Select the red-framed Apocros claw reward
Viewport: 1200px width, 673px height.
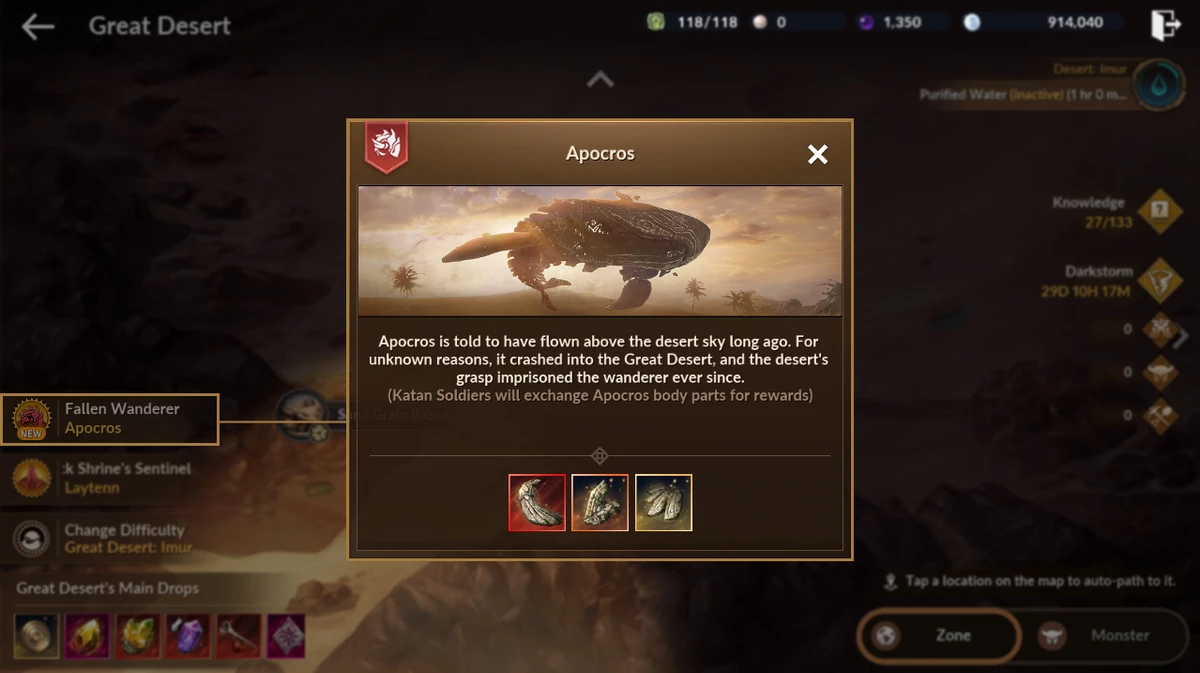(537, 502)
